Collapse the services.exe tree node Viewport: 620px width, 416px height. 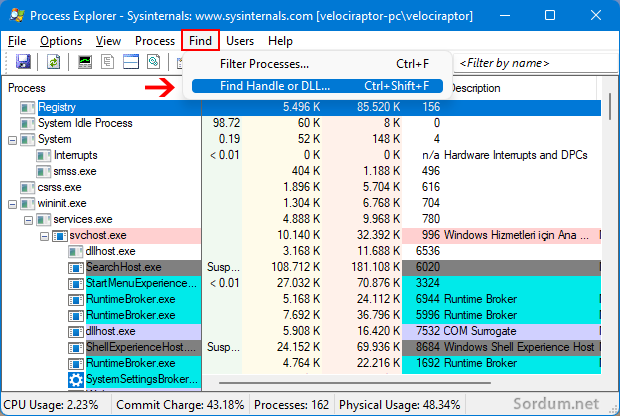click(x=28, y=220)
